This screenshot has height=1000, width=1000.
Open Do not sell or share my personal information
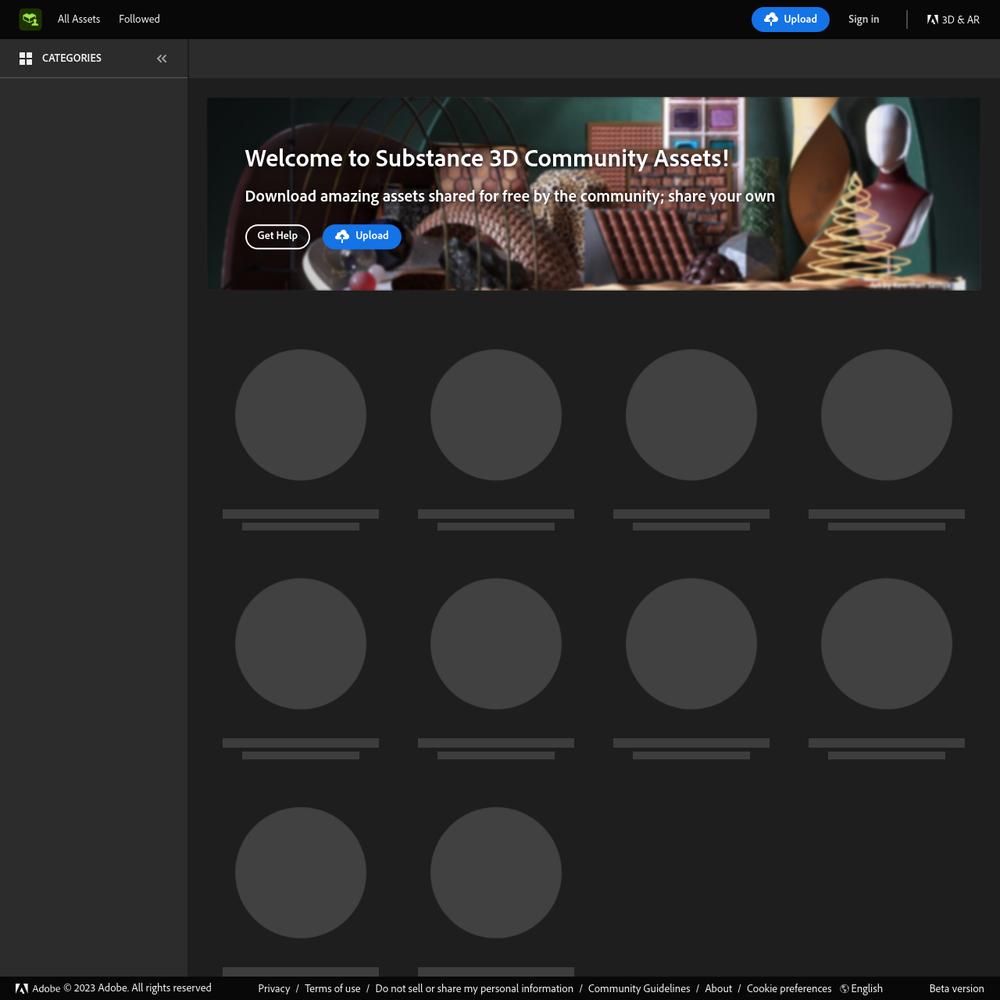tap(474, 988)
